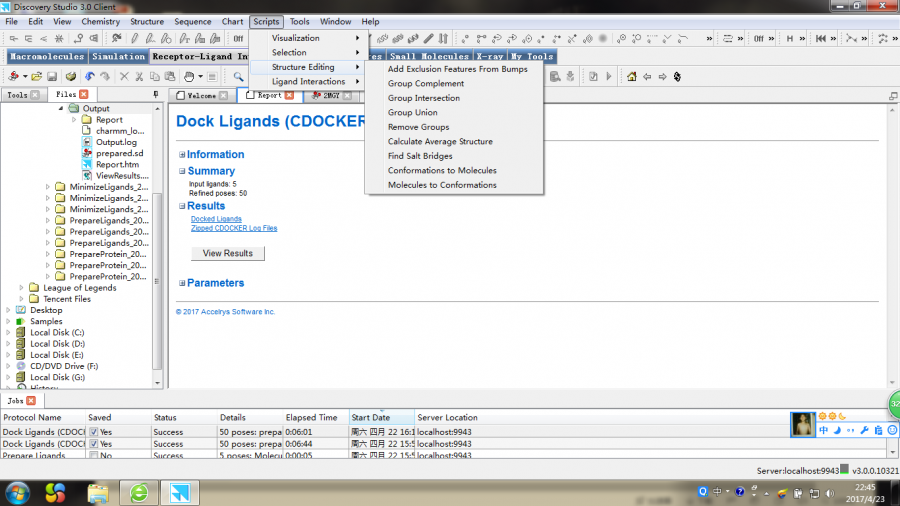Click the New molecule window icon
The image size is (900, 506).
pyautogui.click(x=13, y=76)
